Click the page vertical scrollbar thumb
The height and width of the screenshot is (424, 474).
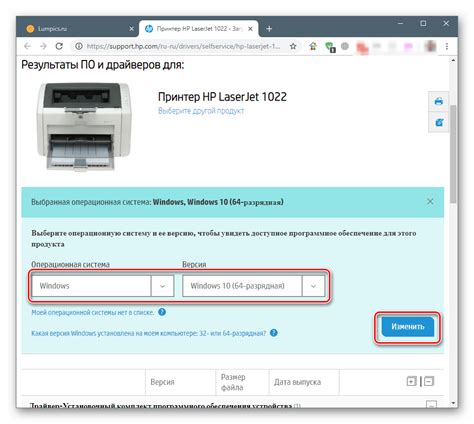pos(453,154)
